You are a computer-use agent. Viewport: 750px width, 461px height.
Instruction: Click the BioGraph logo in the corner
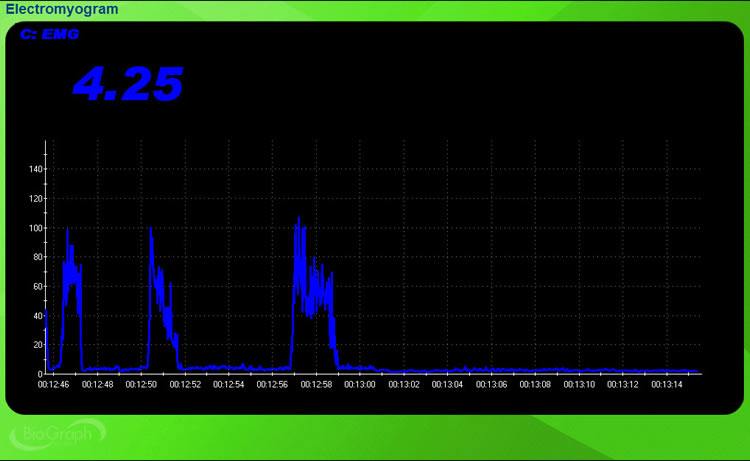[58, 434]
